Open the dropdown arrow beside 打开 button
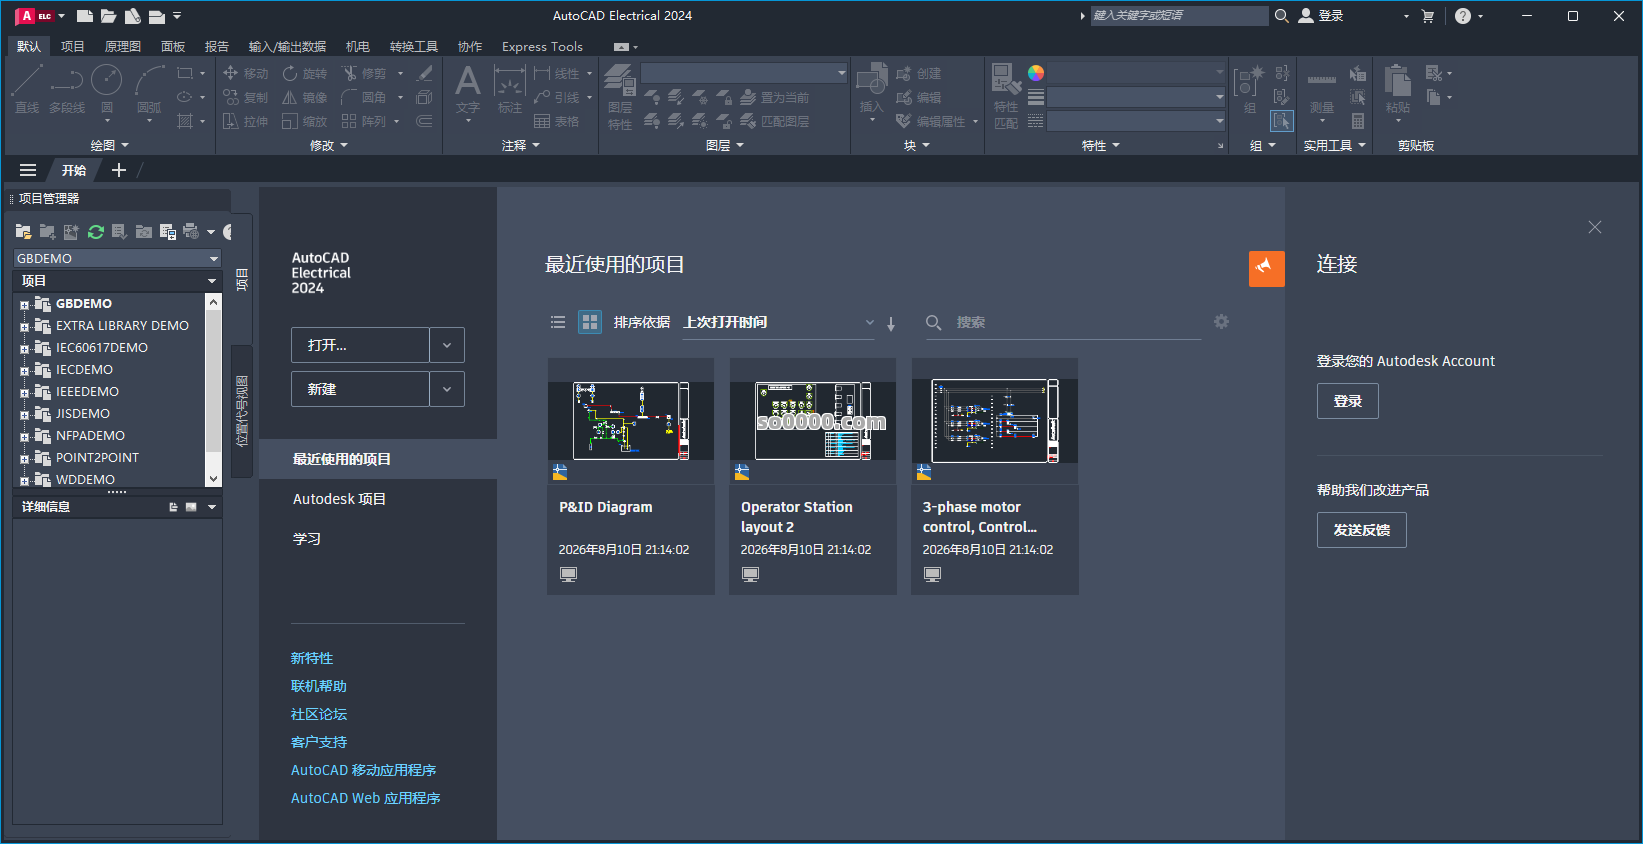The image size is (1643, 844). [447, 345]
